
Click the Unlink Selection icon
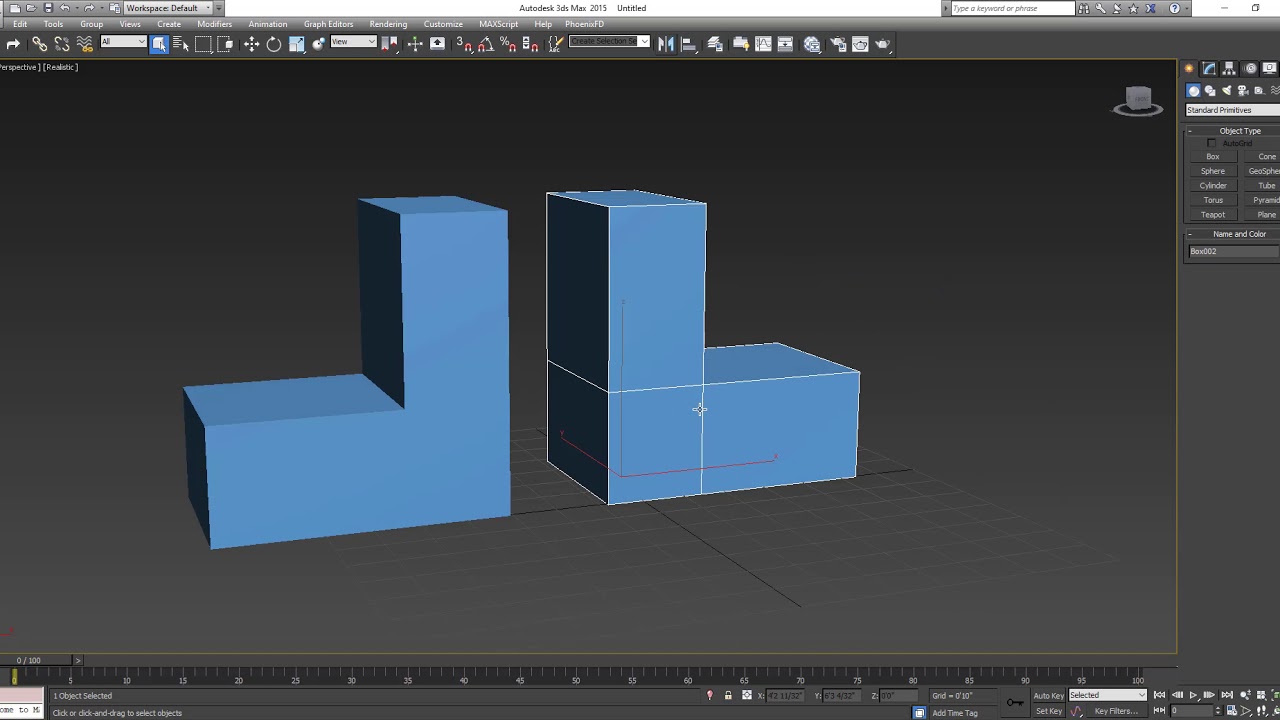tap(62, 44)
